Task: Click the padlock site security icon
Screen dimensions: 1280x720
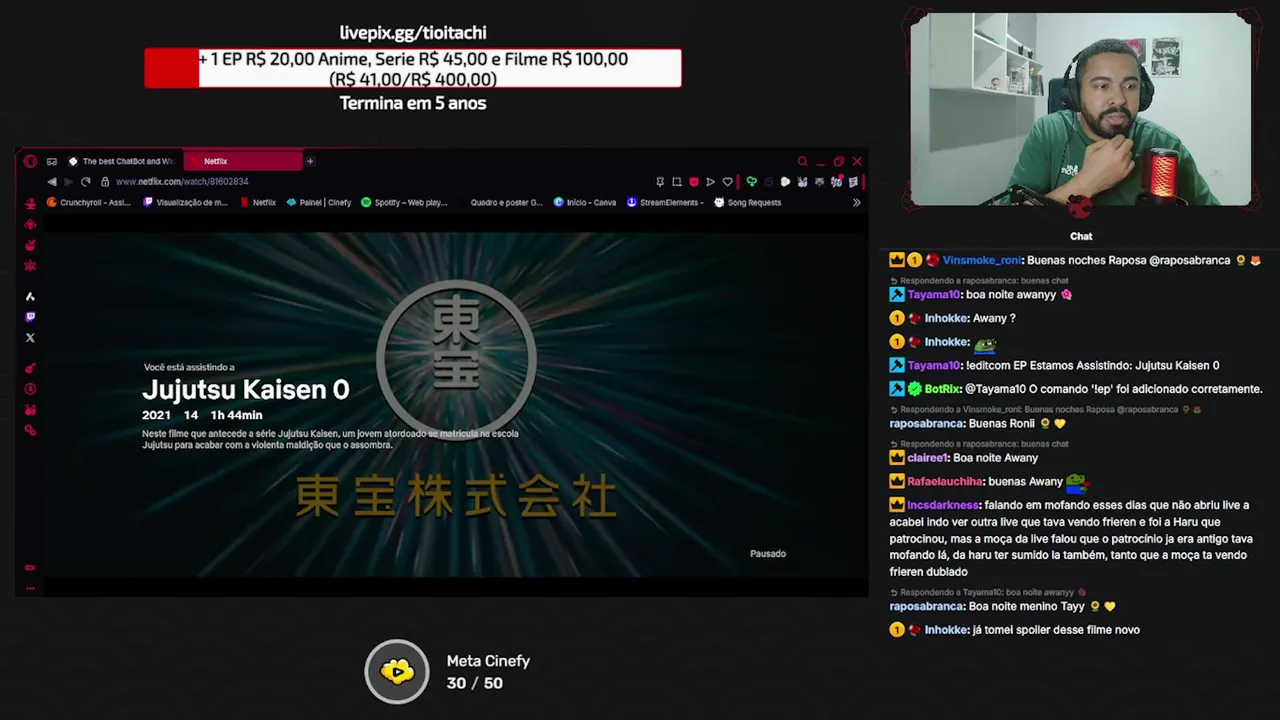Action: pos(105,182)
